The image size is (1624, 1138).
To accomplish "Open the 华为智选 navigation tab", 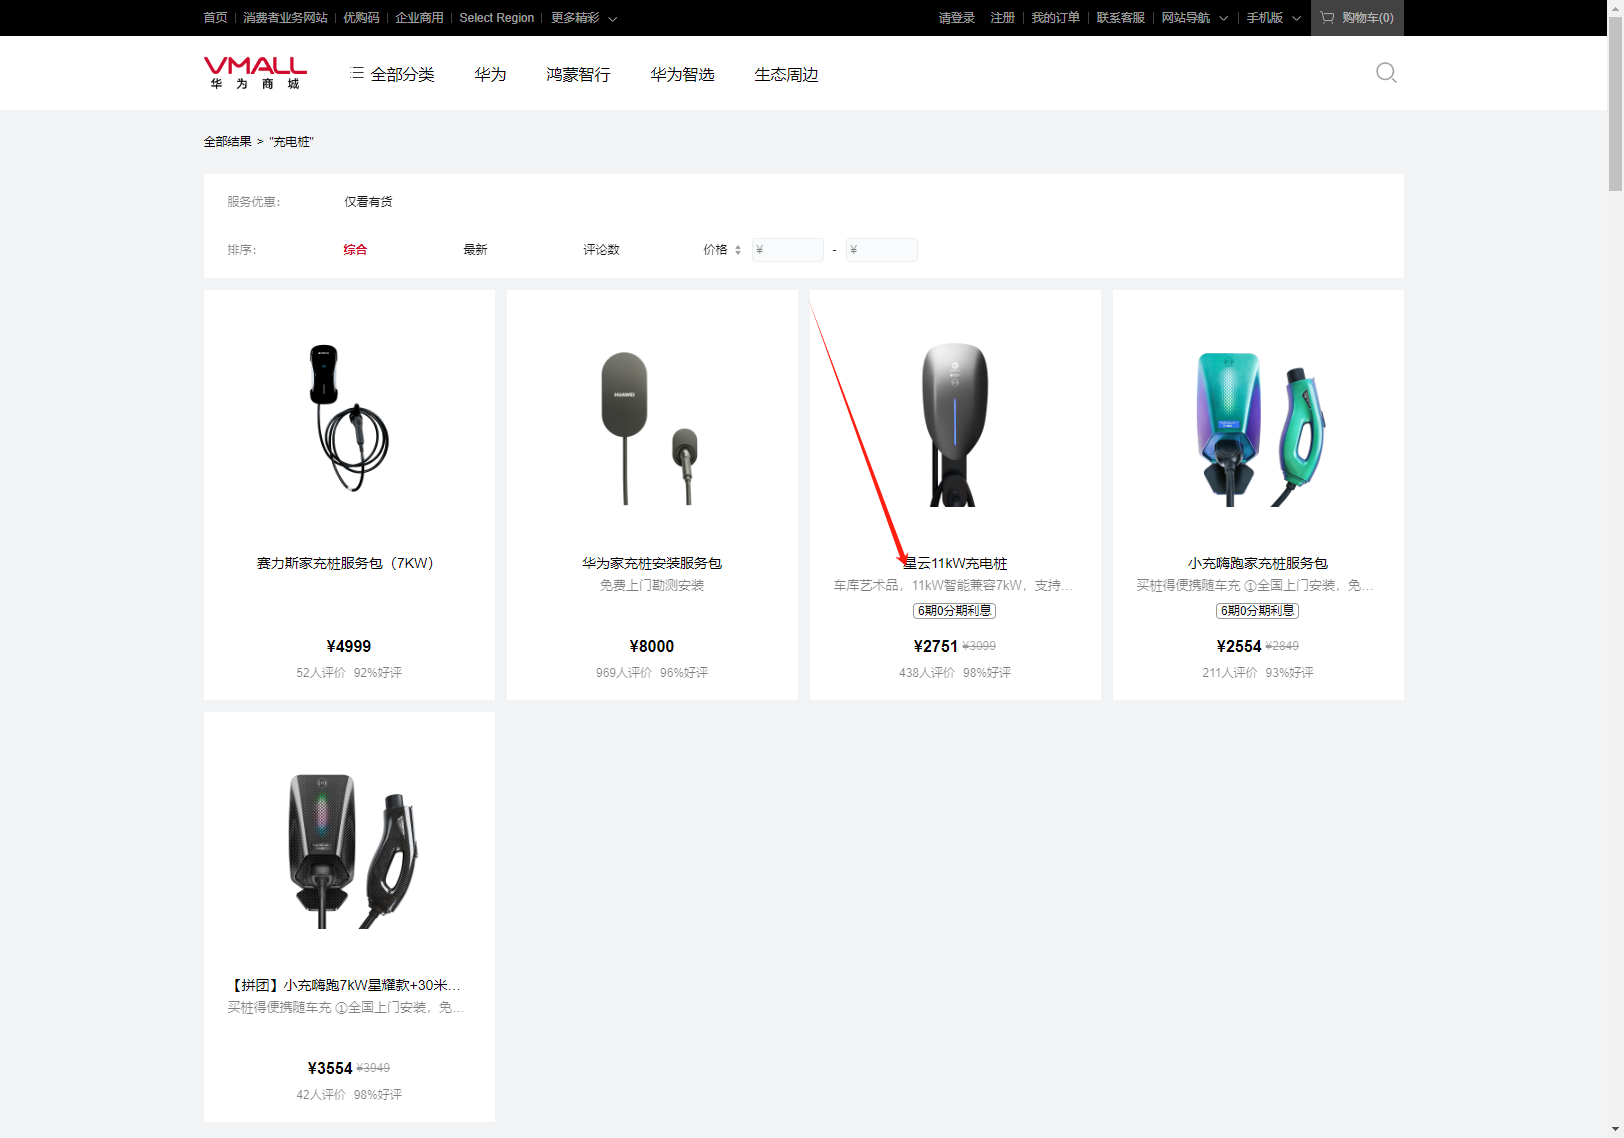I will [682, 74].
